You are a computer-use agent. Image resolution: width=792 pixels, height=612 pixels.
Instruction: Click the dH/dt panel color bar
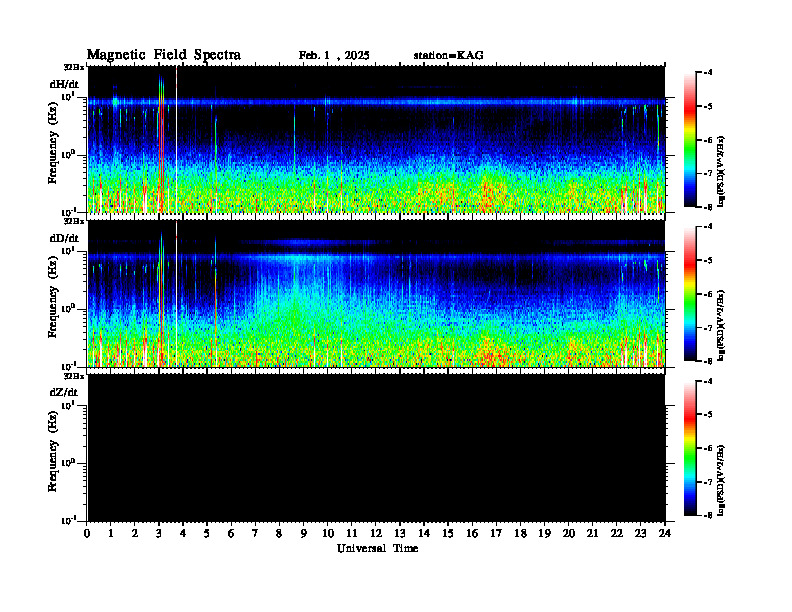pos(690,140)
